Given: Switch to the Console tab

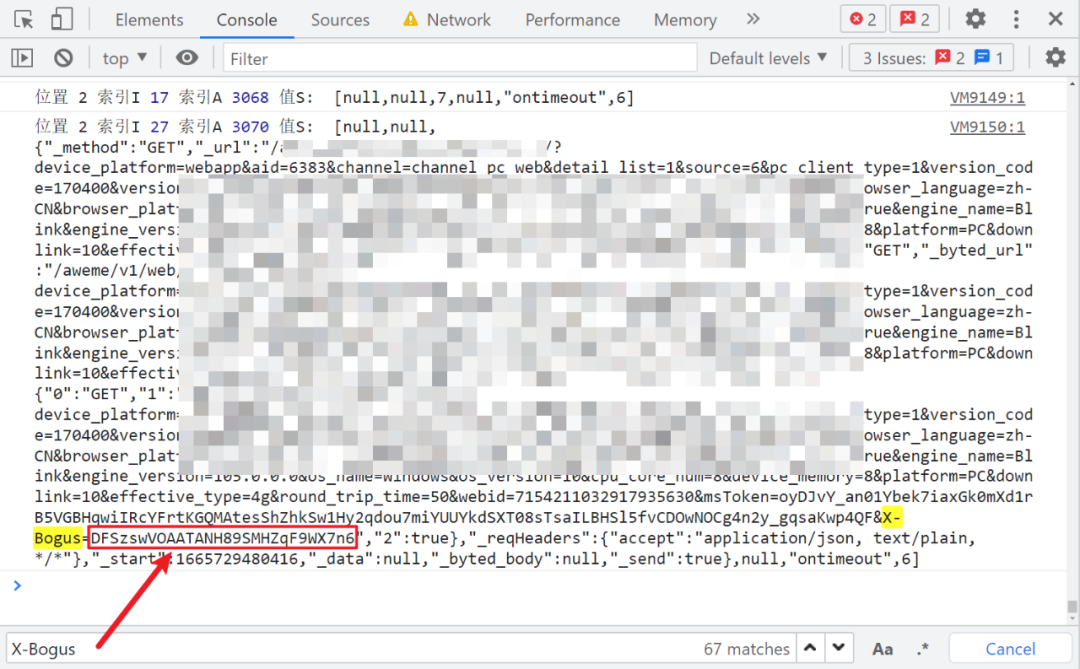Looking at the screenshot, I should [x=247, y=20].
